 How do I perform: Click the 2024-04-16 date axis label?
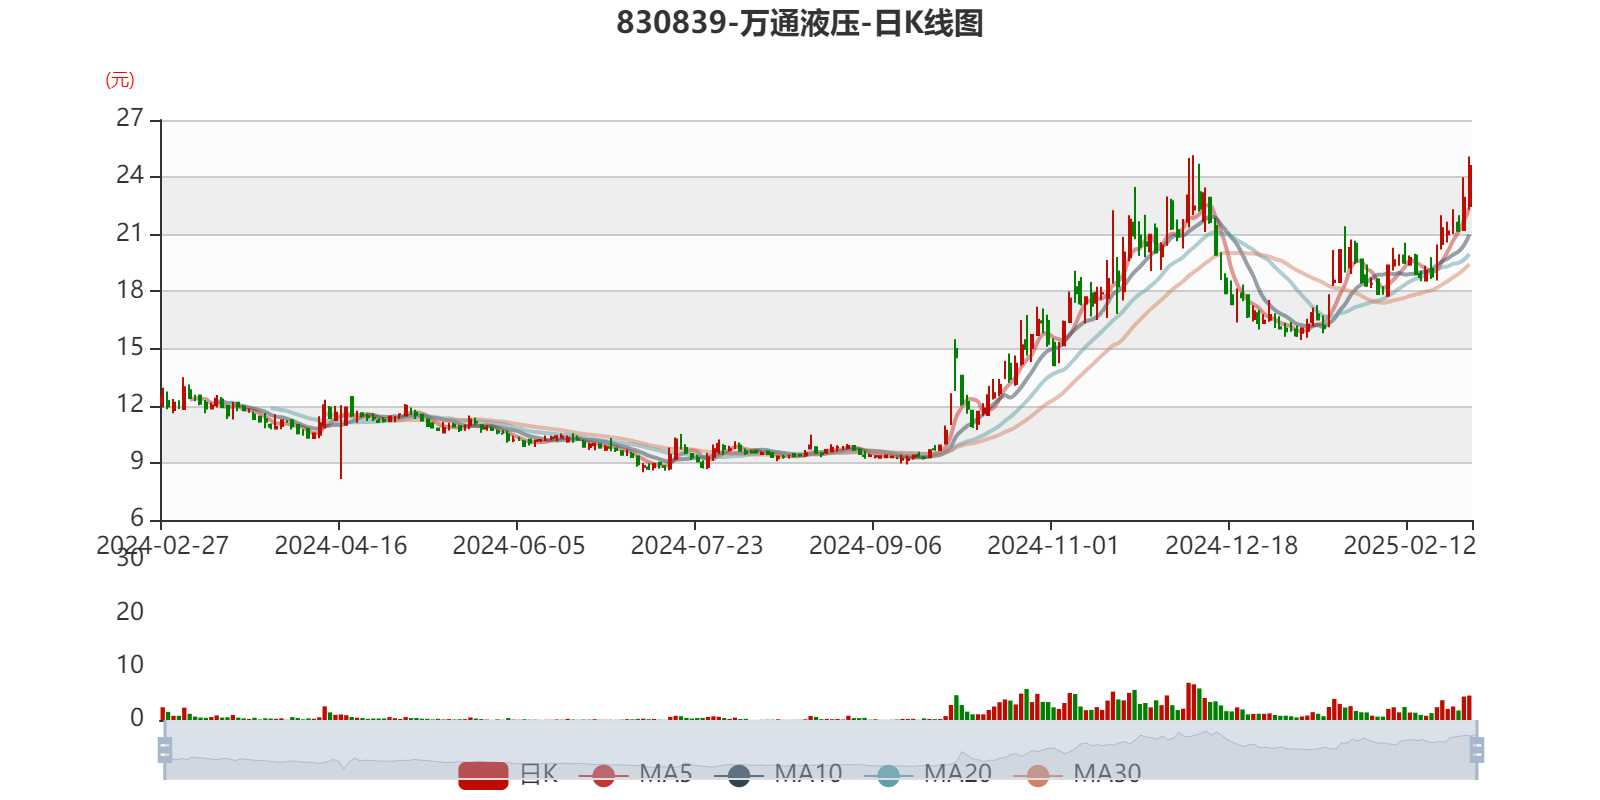coord(341,546)
